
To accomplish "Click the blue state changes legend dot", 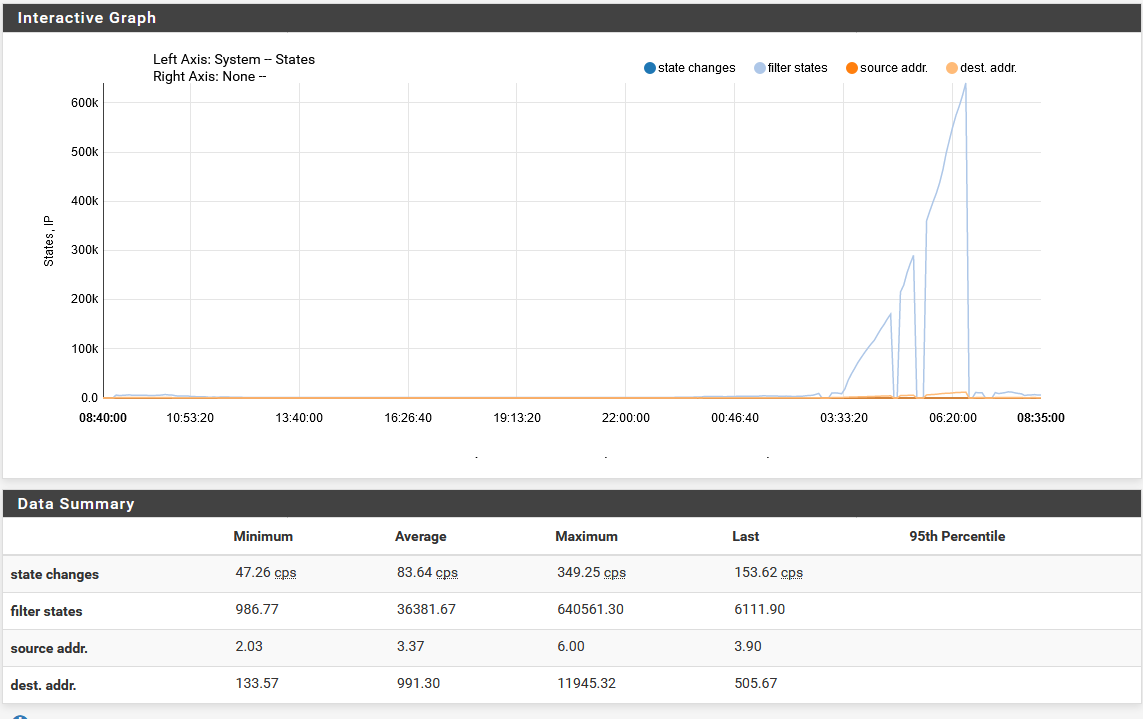I will 649,68.
